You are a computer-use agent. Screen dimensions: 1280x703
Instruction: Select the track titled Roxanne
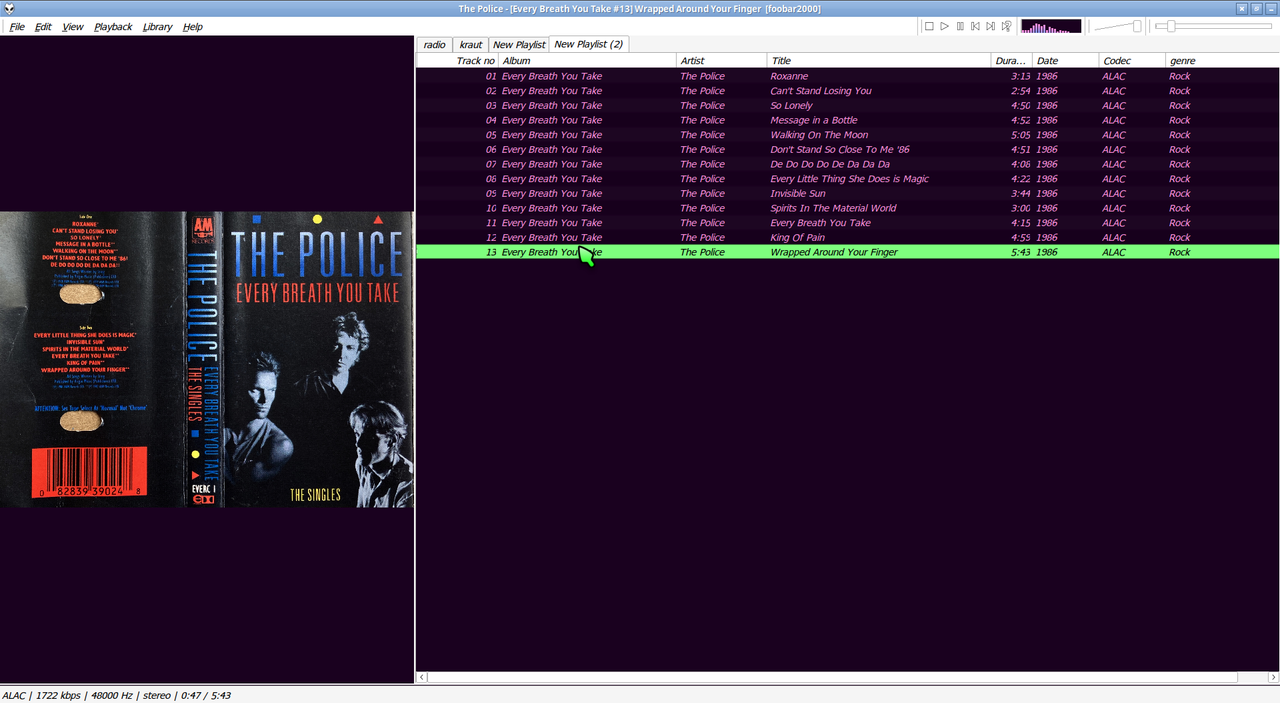pos(789,76)
